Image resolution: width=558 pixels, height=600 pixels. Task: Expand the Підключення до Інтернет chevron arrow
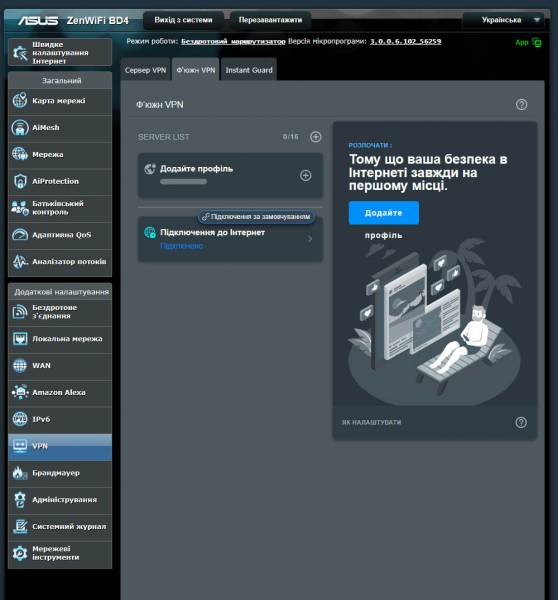click(x=310, y=239)
